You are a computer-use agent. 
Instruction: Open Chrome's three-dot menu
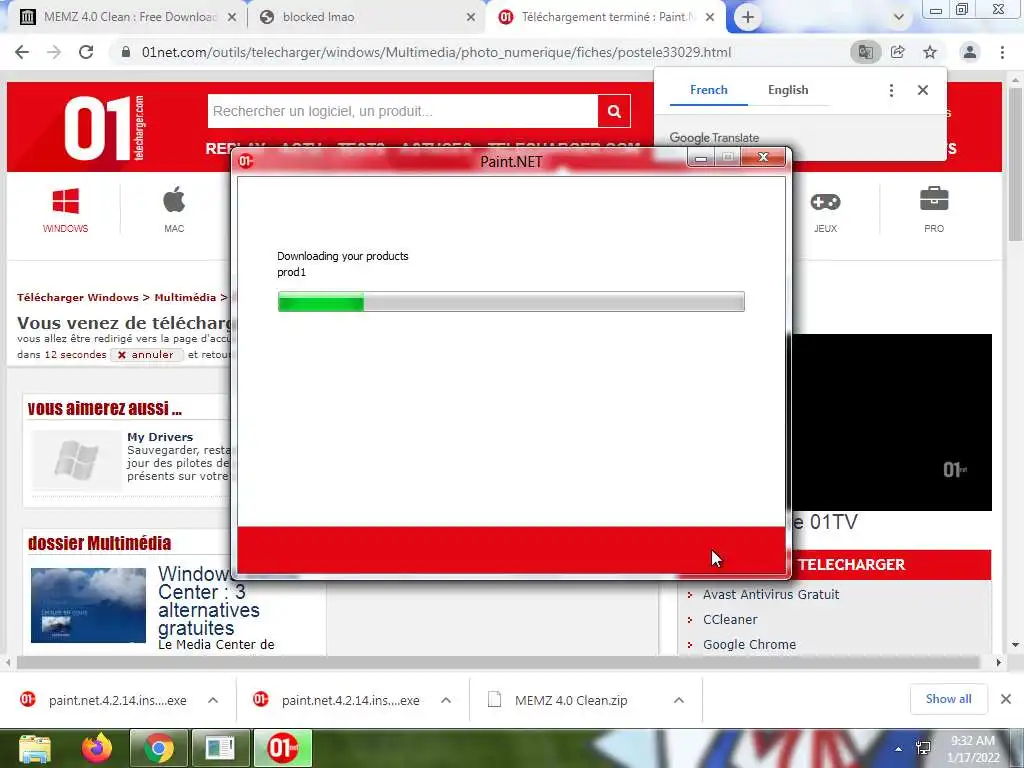[x=1002, y=52]
